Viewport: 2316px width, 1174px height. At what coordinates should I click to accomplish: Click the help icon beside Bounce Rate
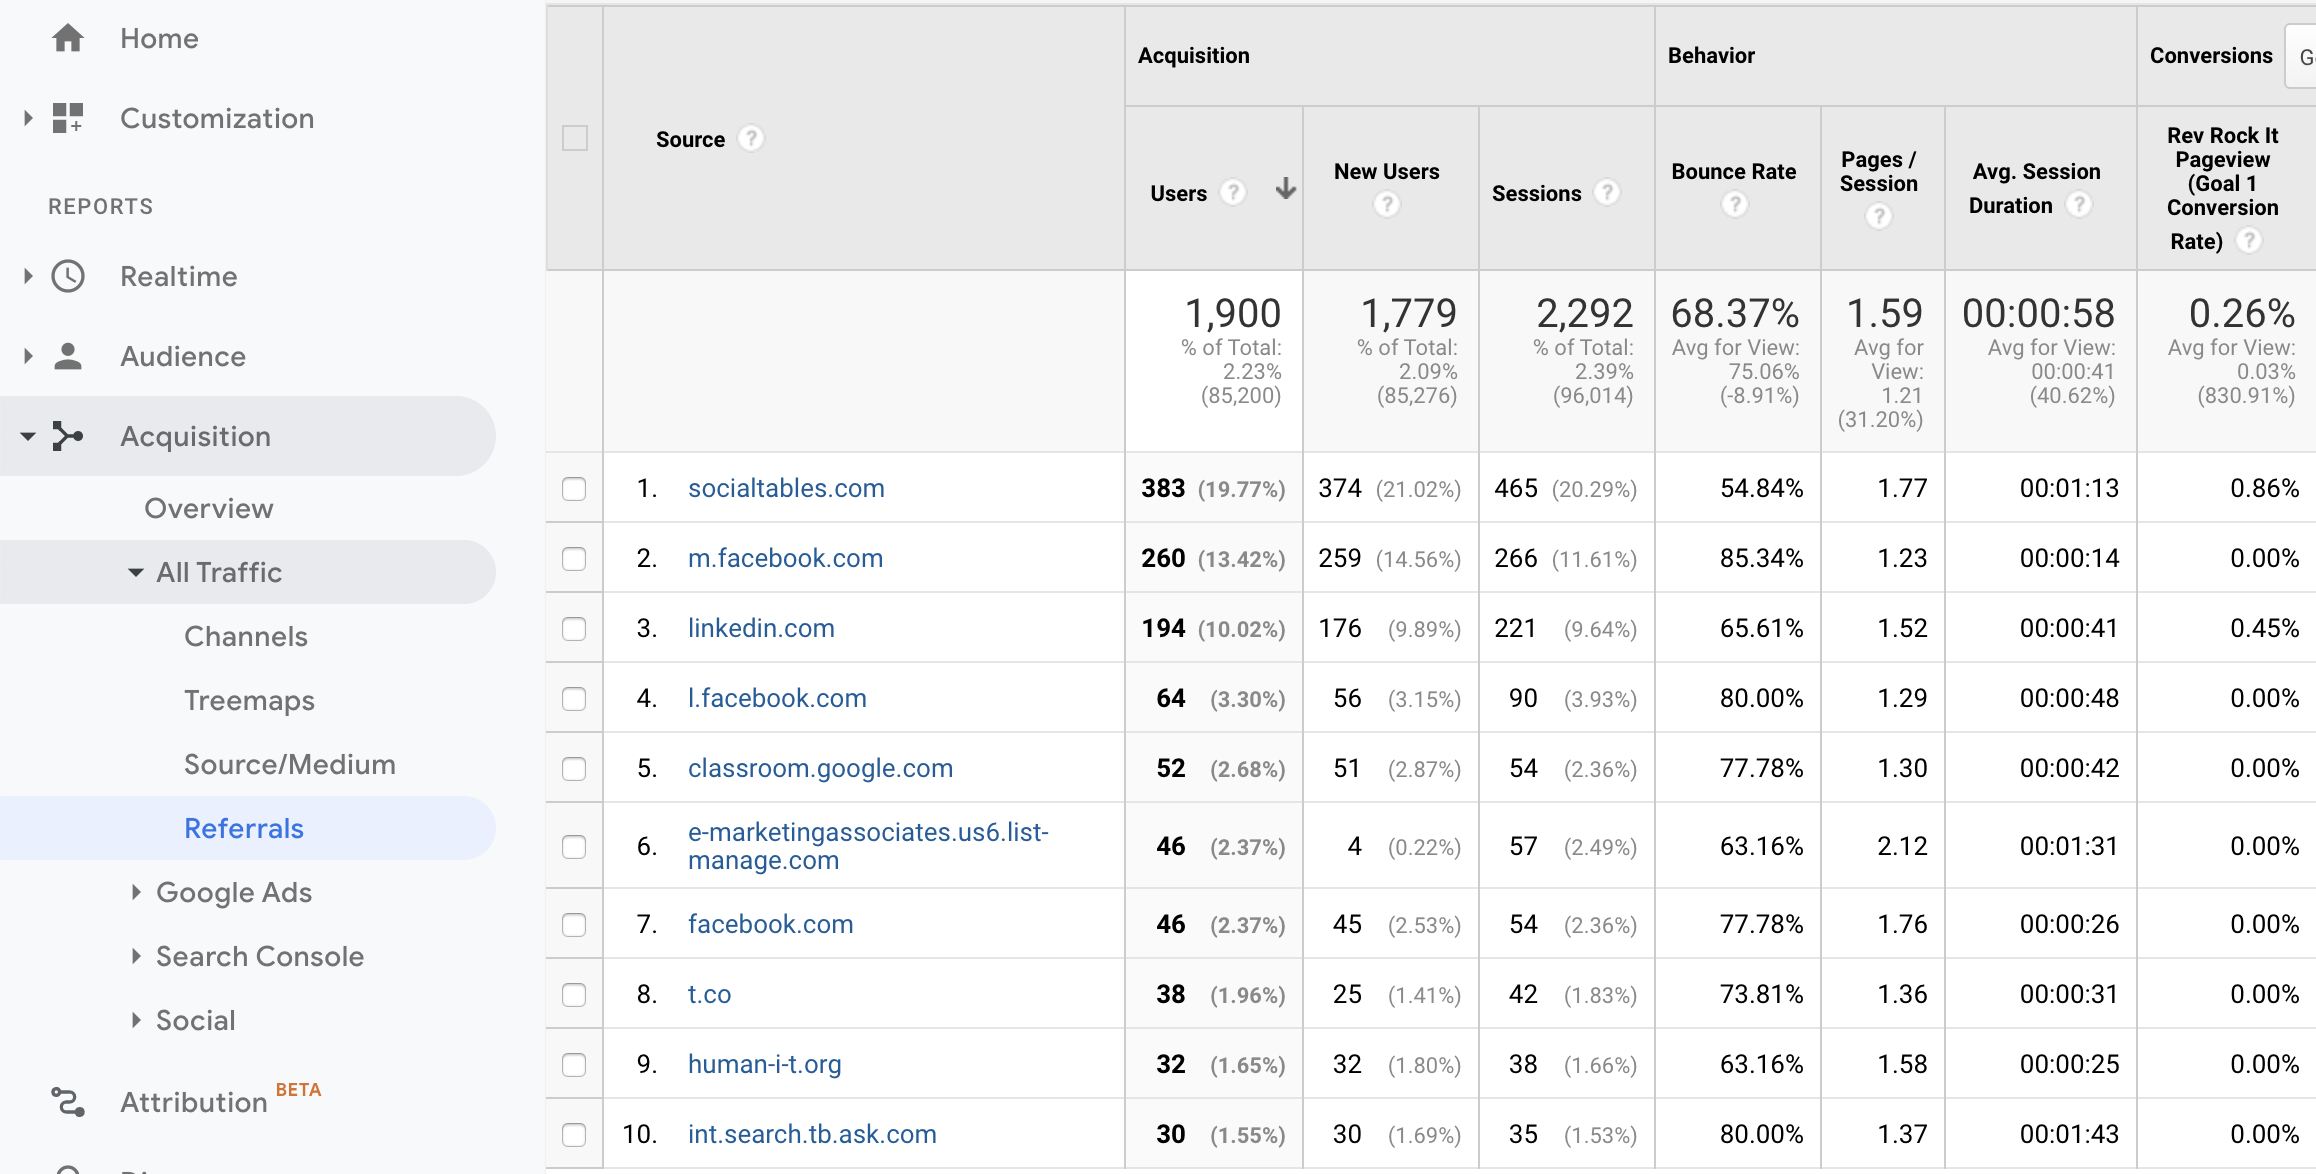pos(1735,204)
